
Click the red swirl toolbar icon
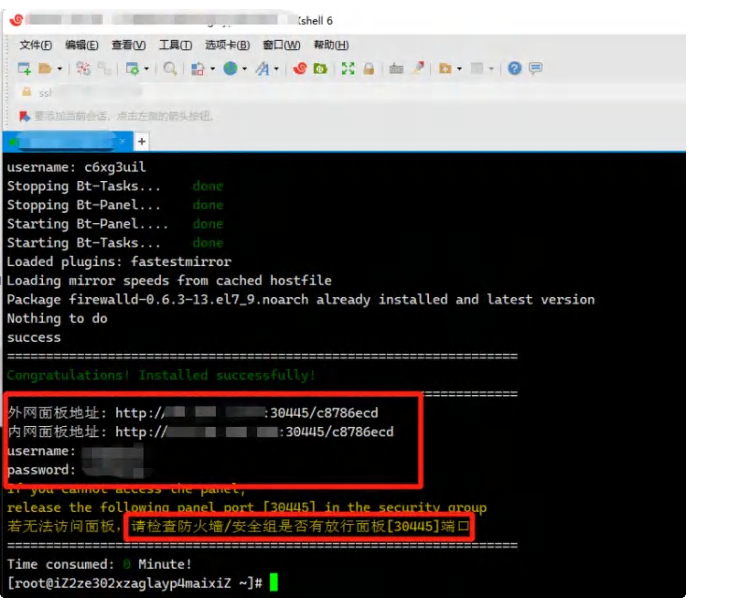pyautogui.click(x=300, y=68)
